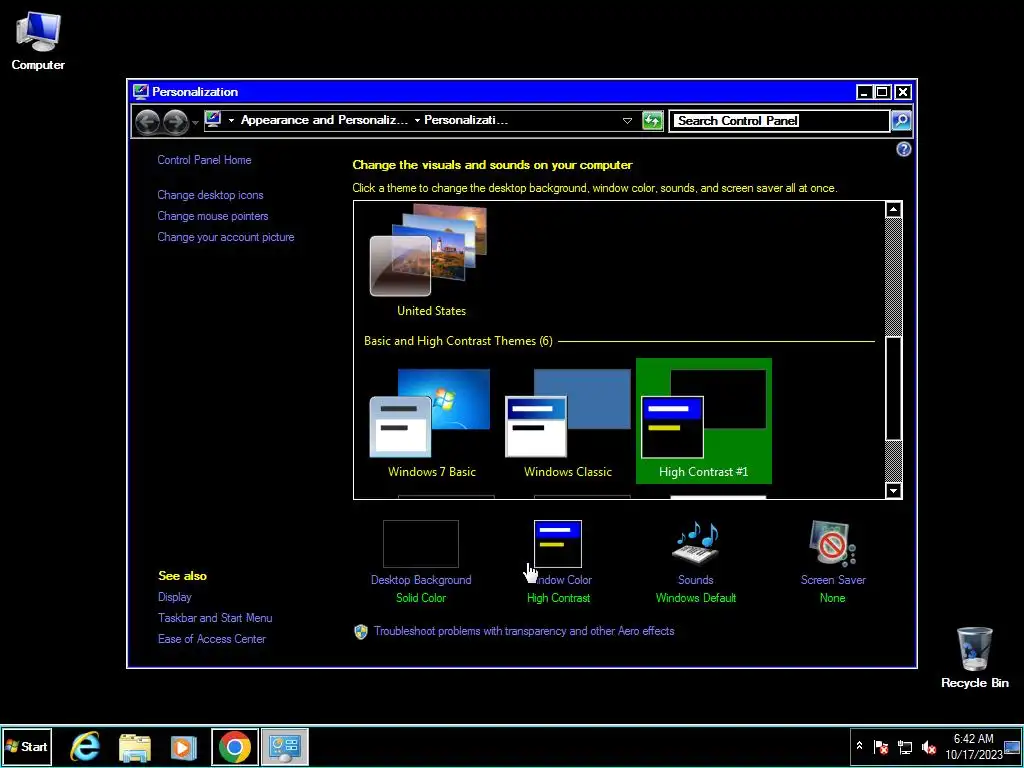Open the Desktop Background preview icon

coord(421,543)
